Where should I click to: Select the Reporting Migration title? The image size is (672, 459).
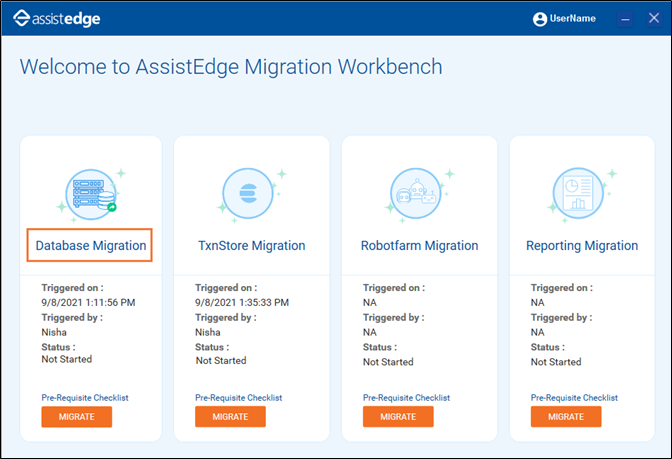click(582, 246)
